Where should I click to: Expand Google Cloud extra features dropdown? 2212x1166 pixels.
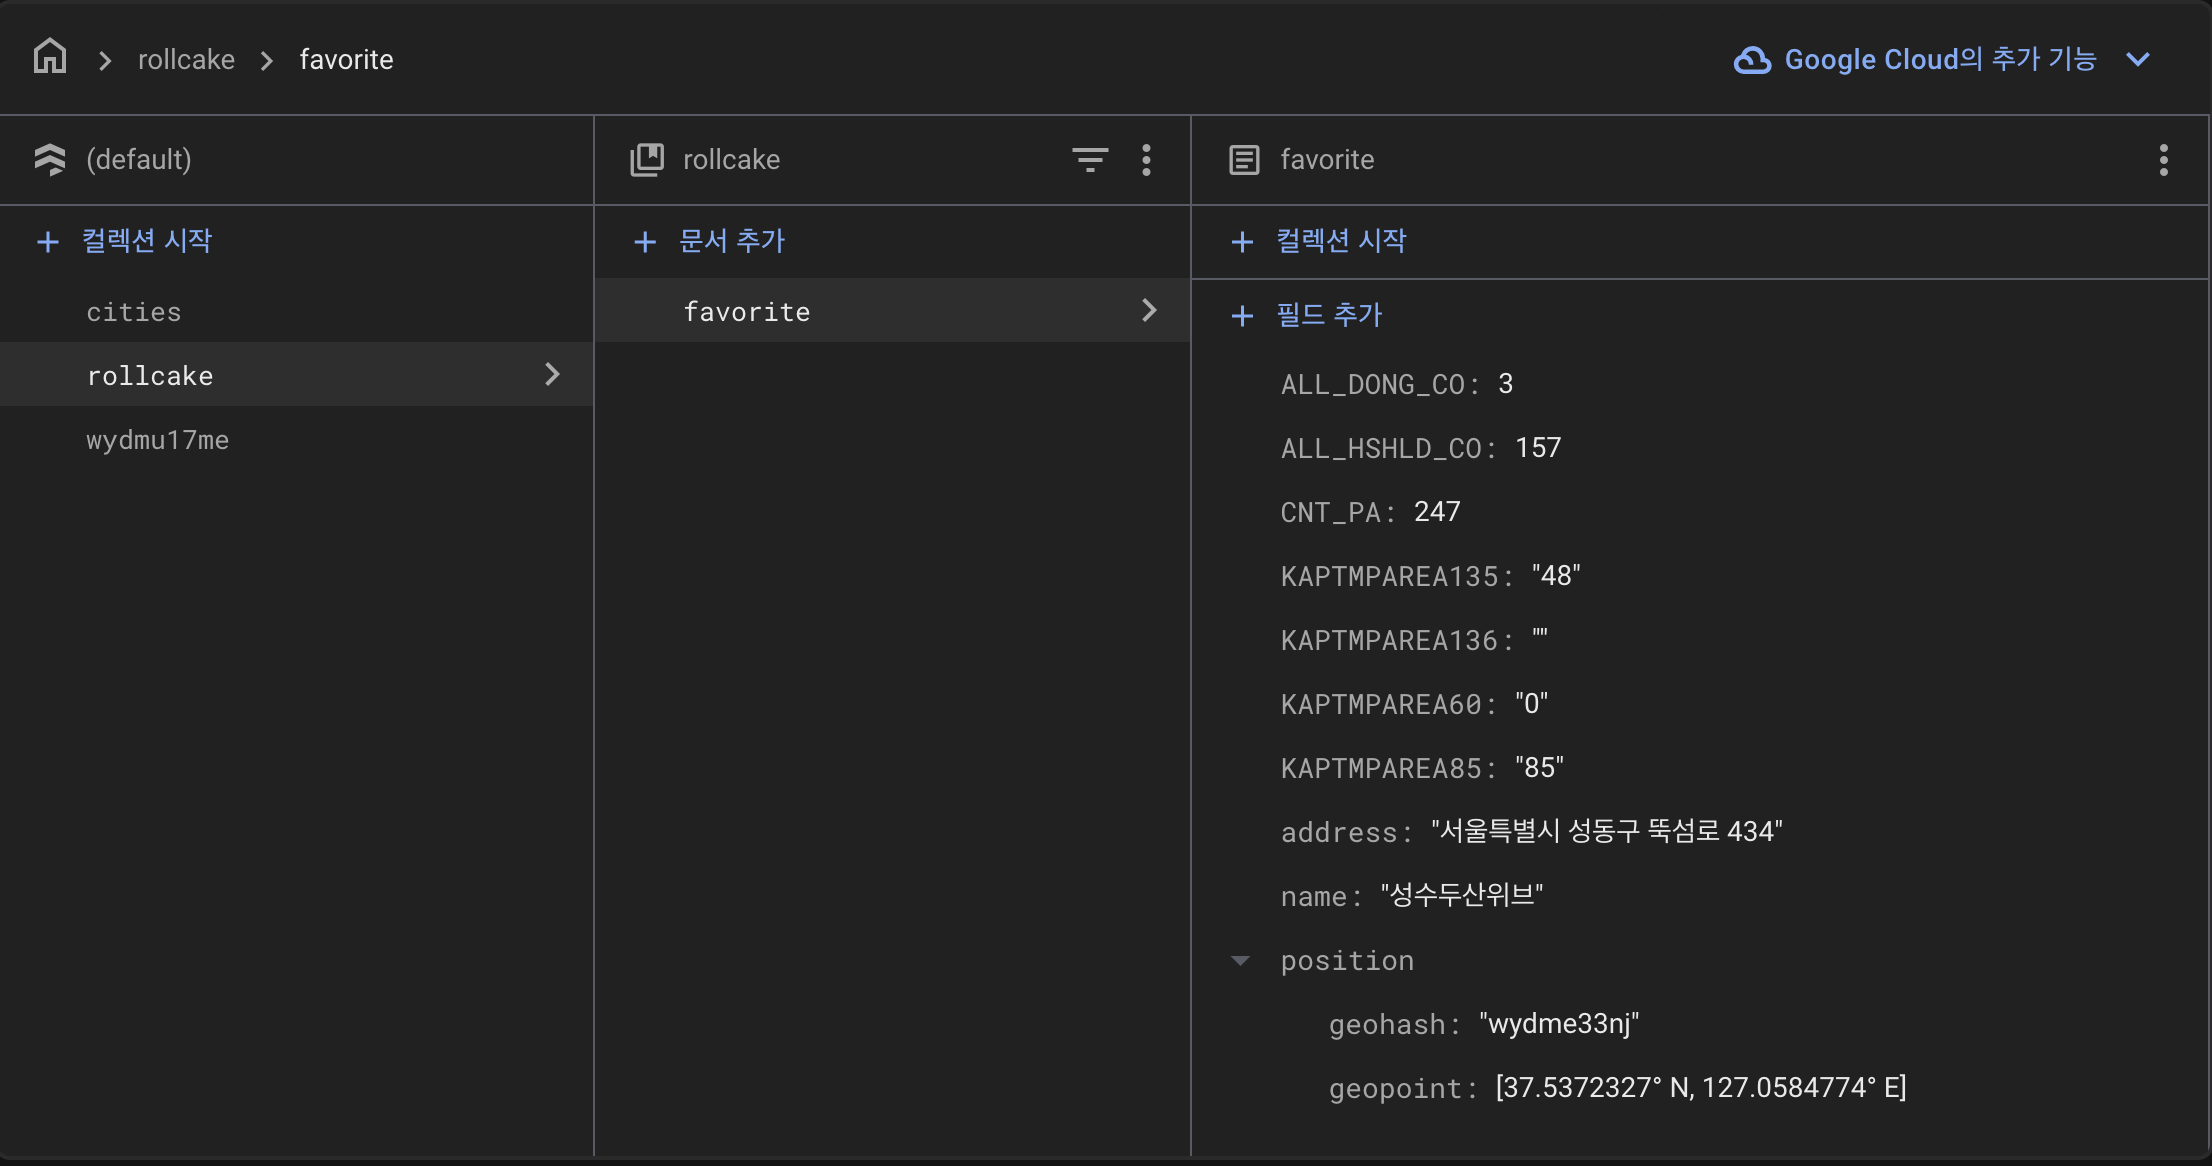click(2138, 60)
